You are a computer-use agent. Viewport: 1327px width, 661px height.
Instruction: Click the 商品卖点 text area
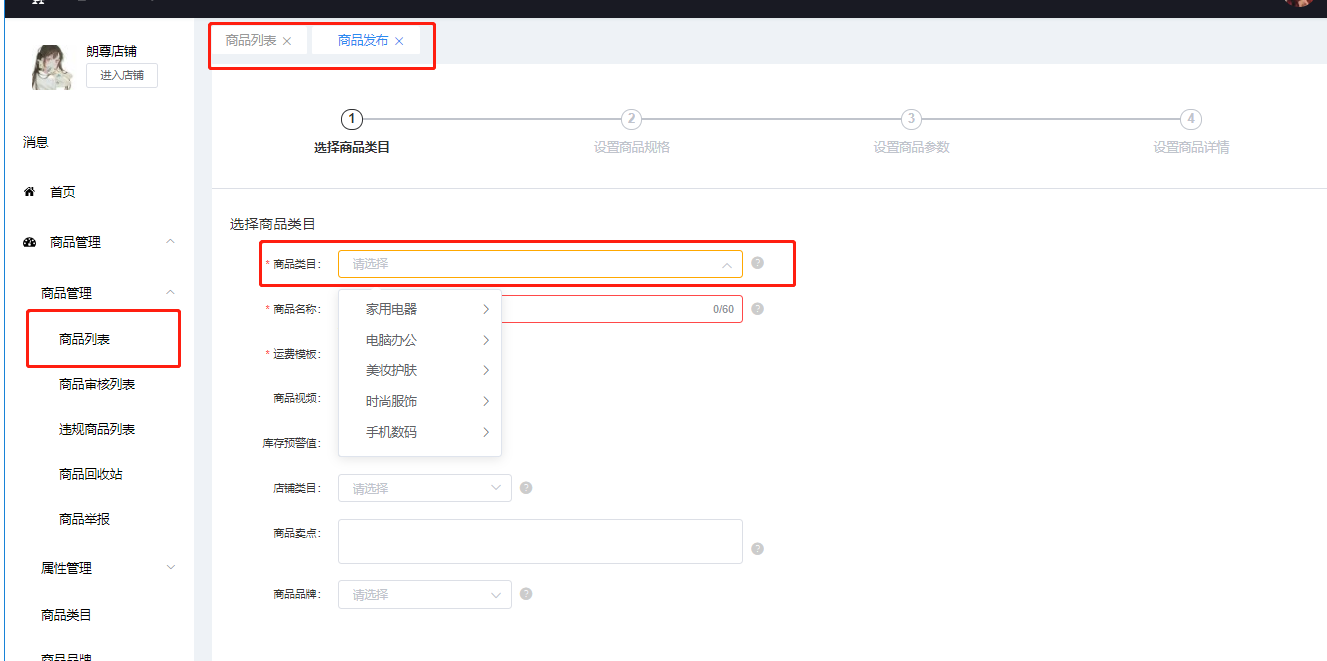(x=540, y=541)
